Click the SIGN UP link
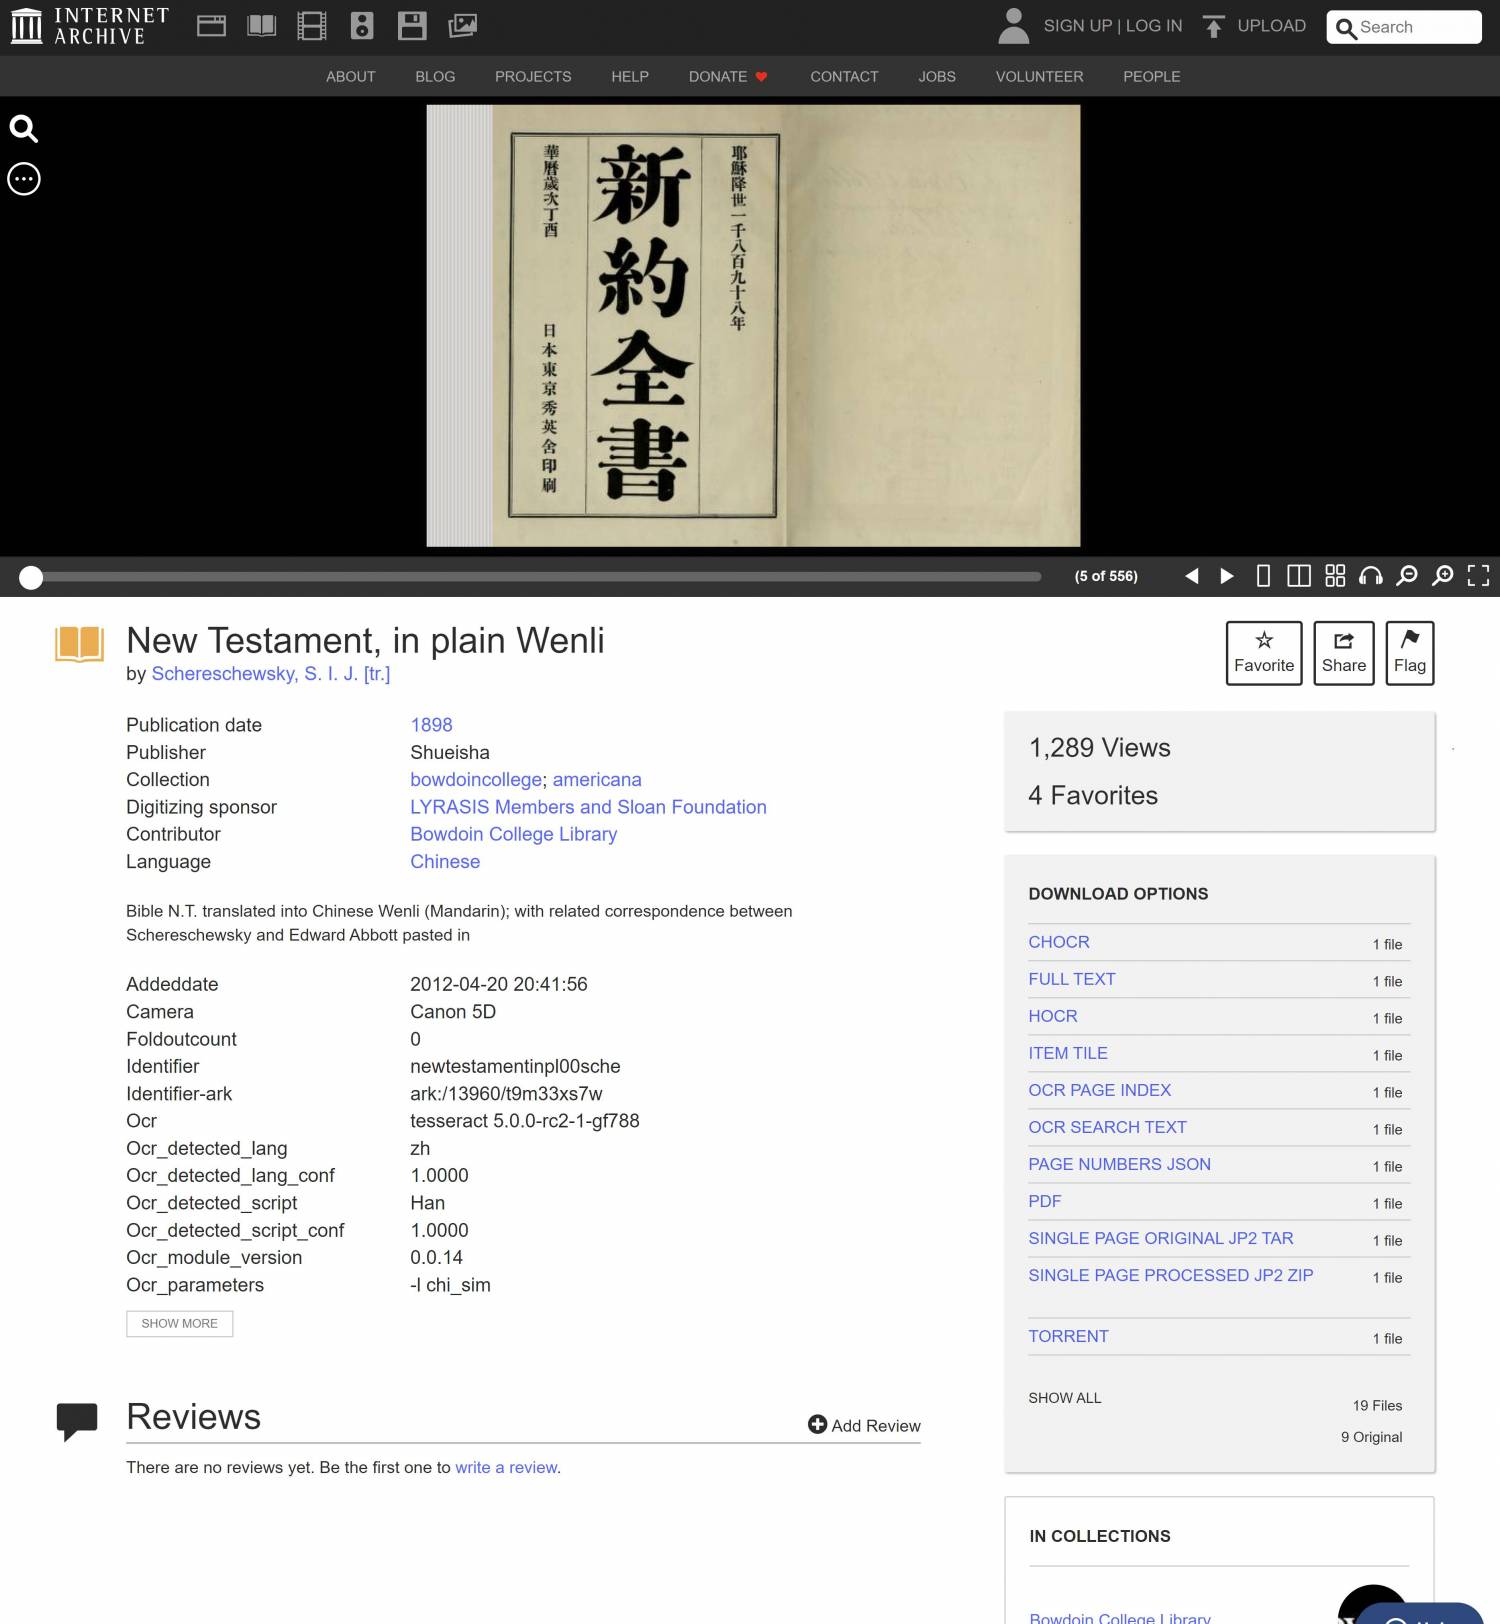Screen dimensions: 1500x1624 click(x=1078, y=26)
